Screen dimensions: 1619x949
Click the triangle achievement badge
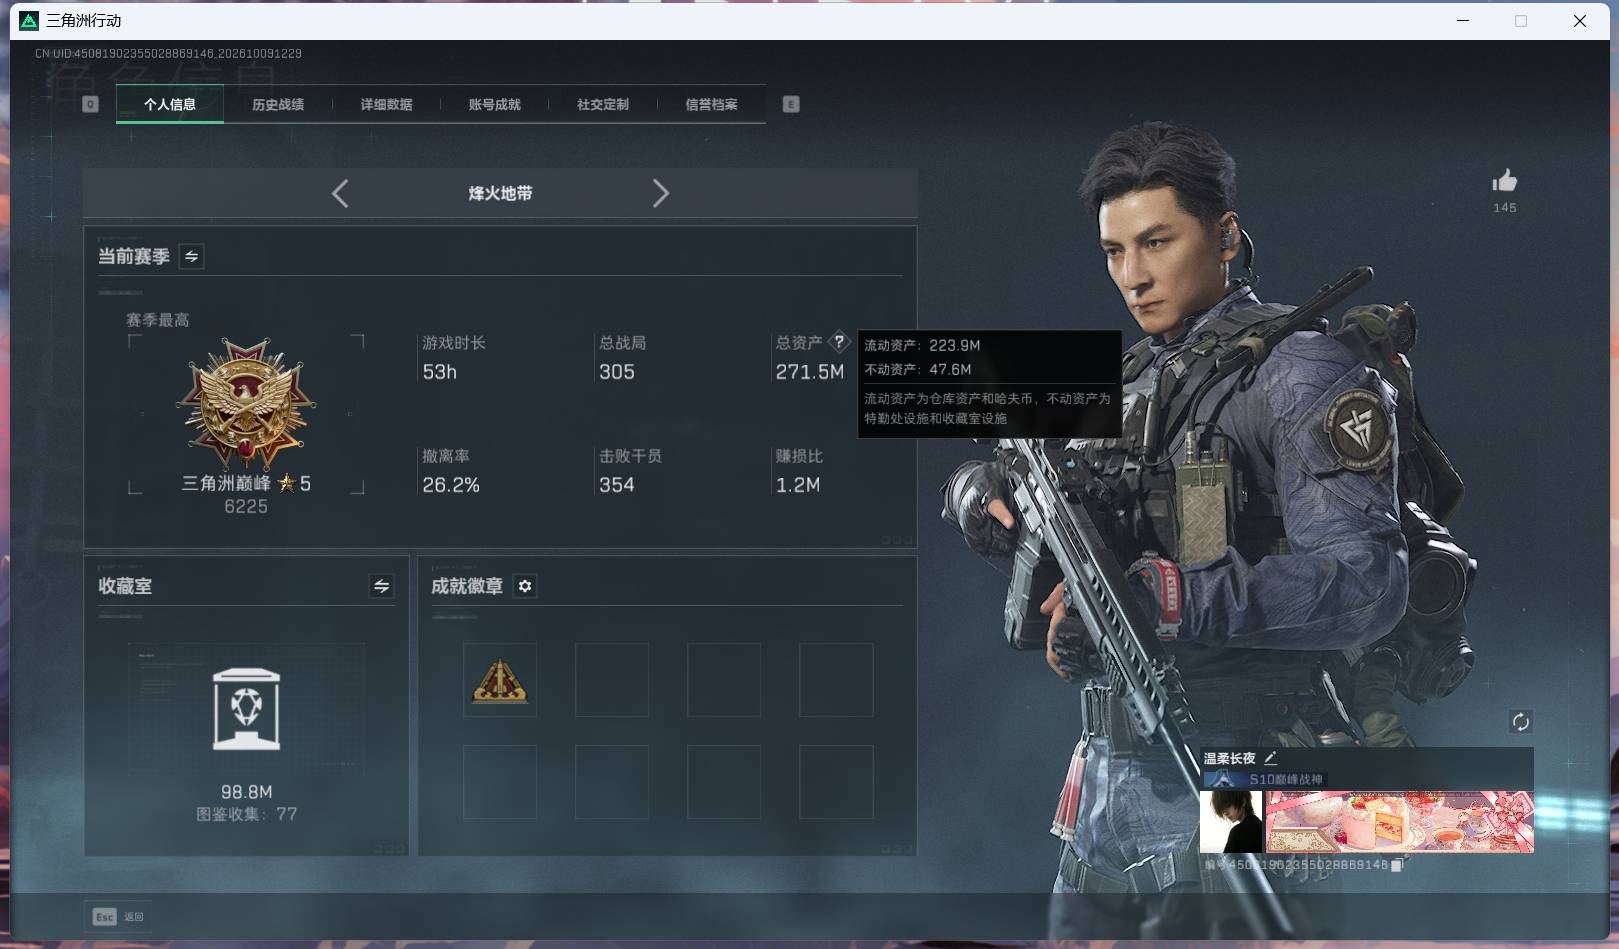tap(500, 681)
